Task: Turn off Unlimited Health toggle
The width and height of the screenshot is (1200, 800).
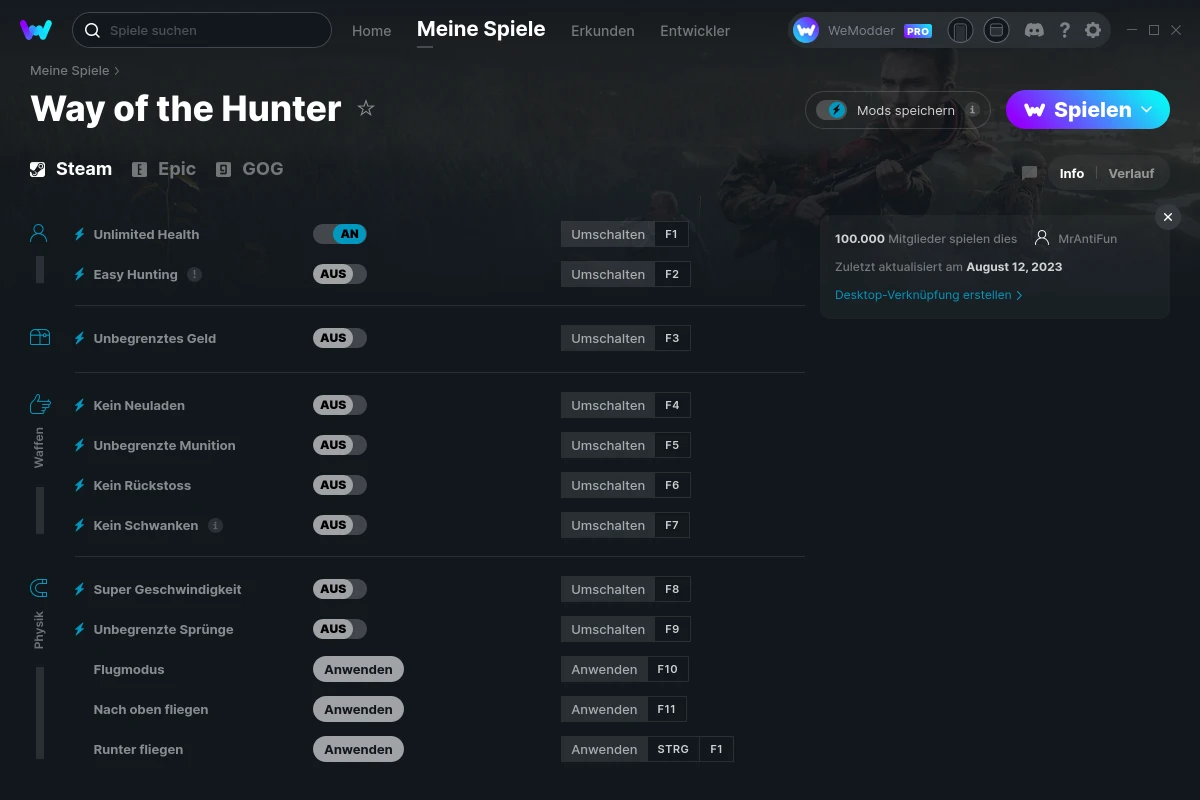Action: tap(340, 234)
